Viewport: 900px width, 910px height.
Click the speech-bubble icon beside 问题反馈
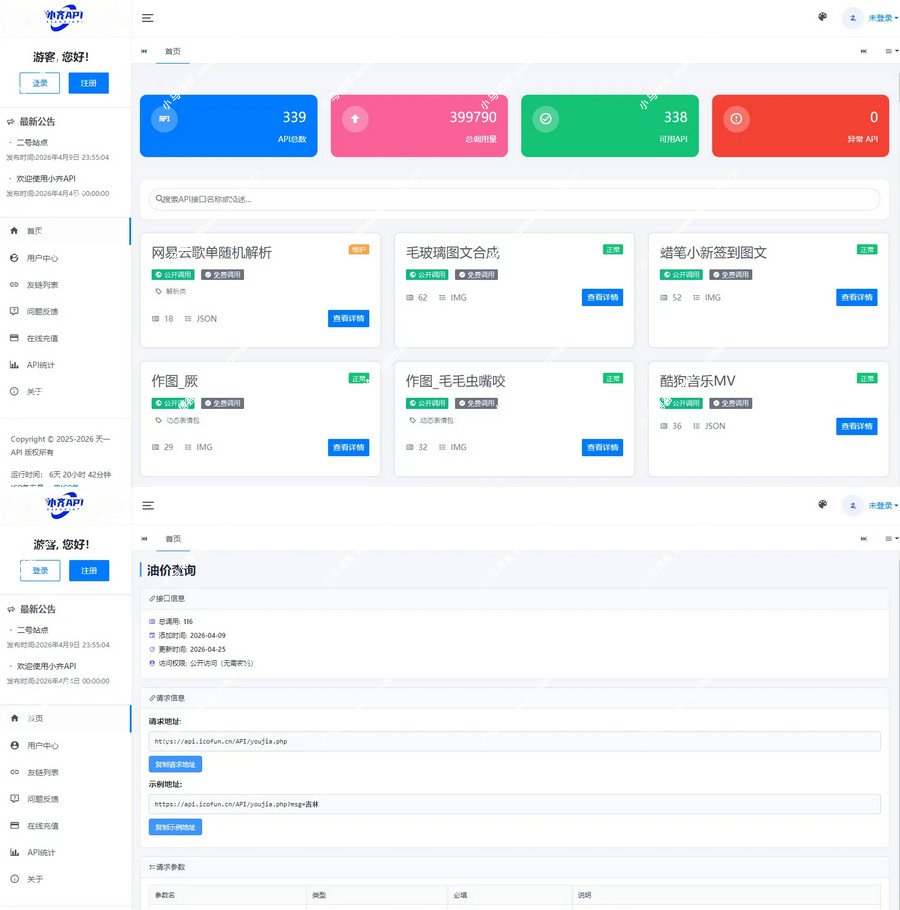point(14,311)
